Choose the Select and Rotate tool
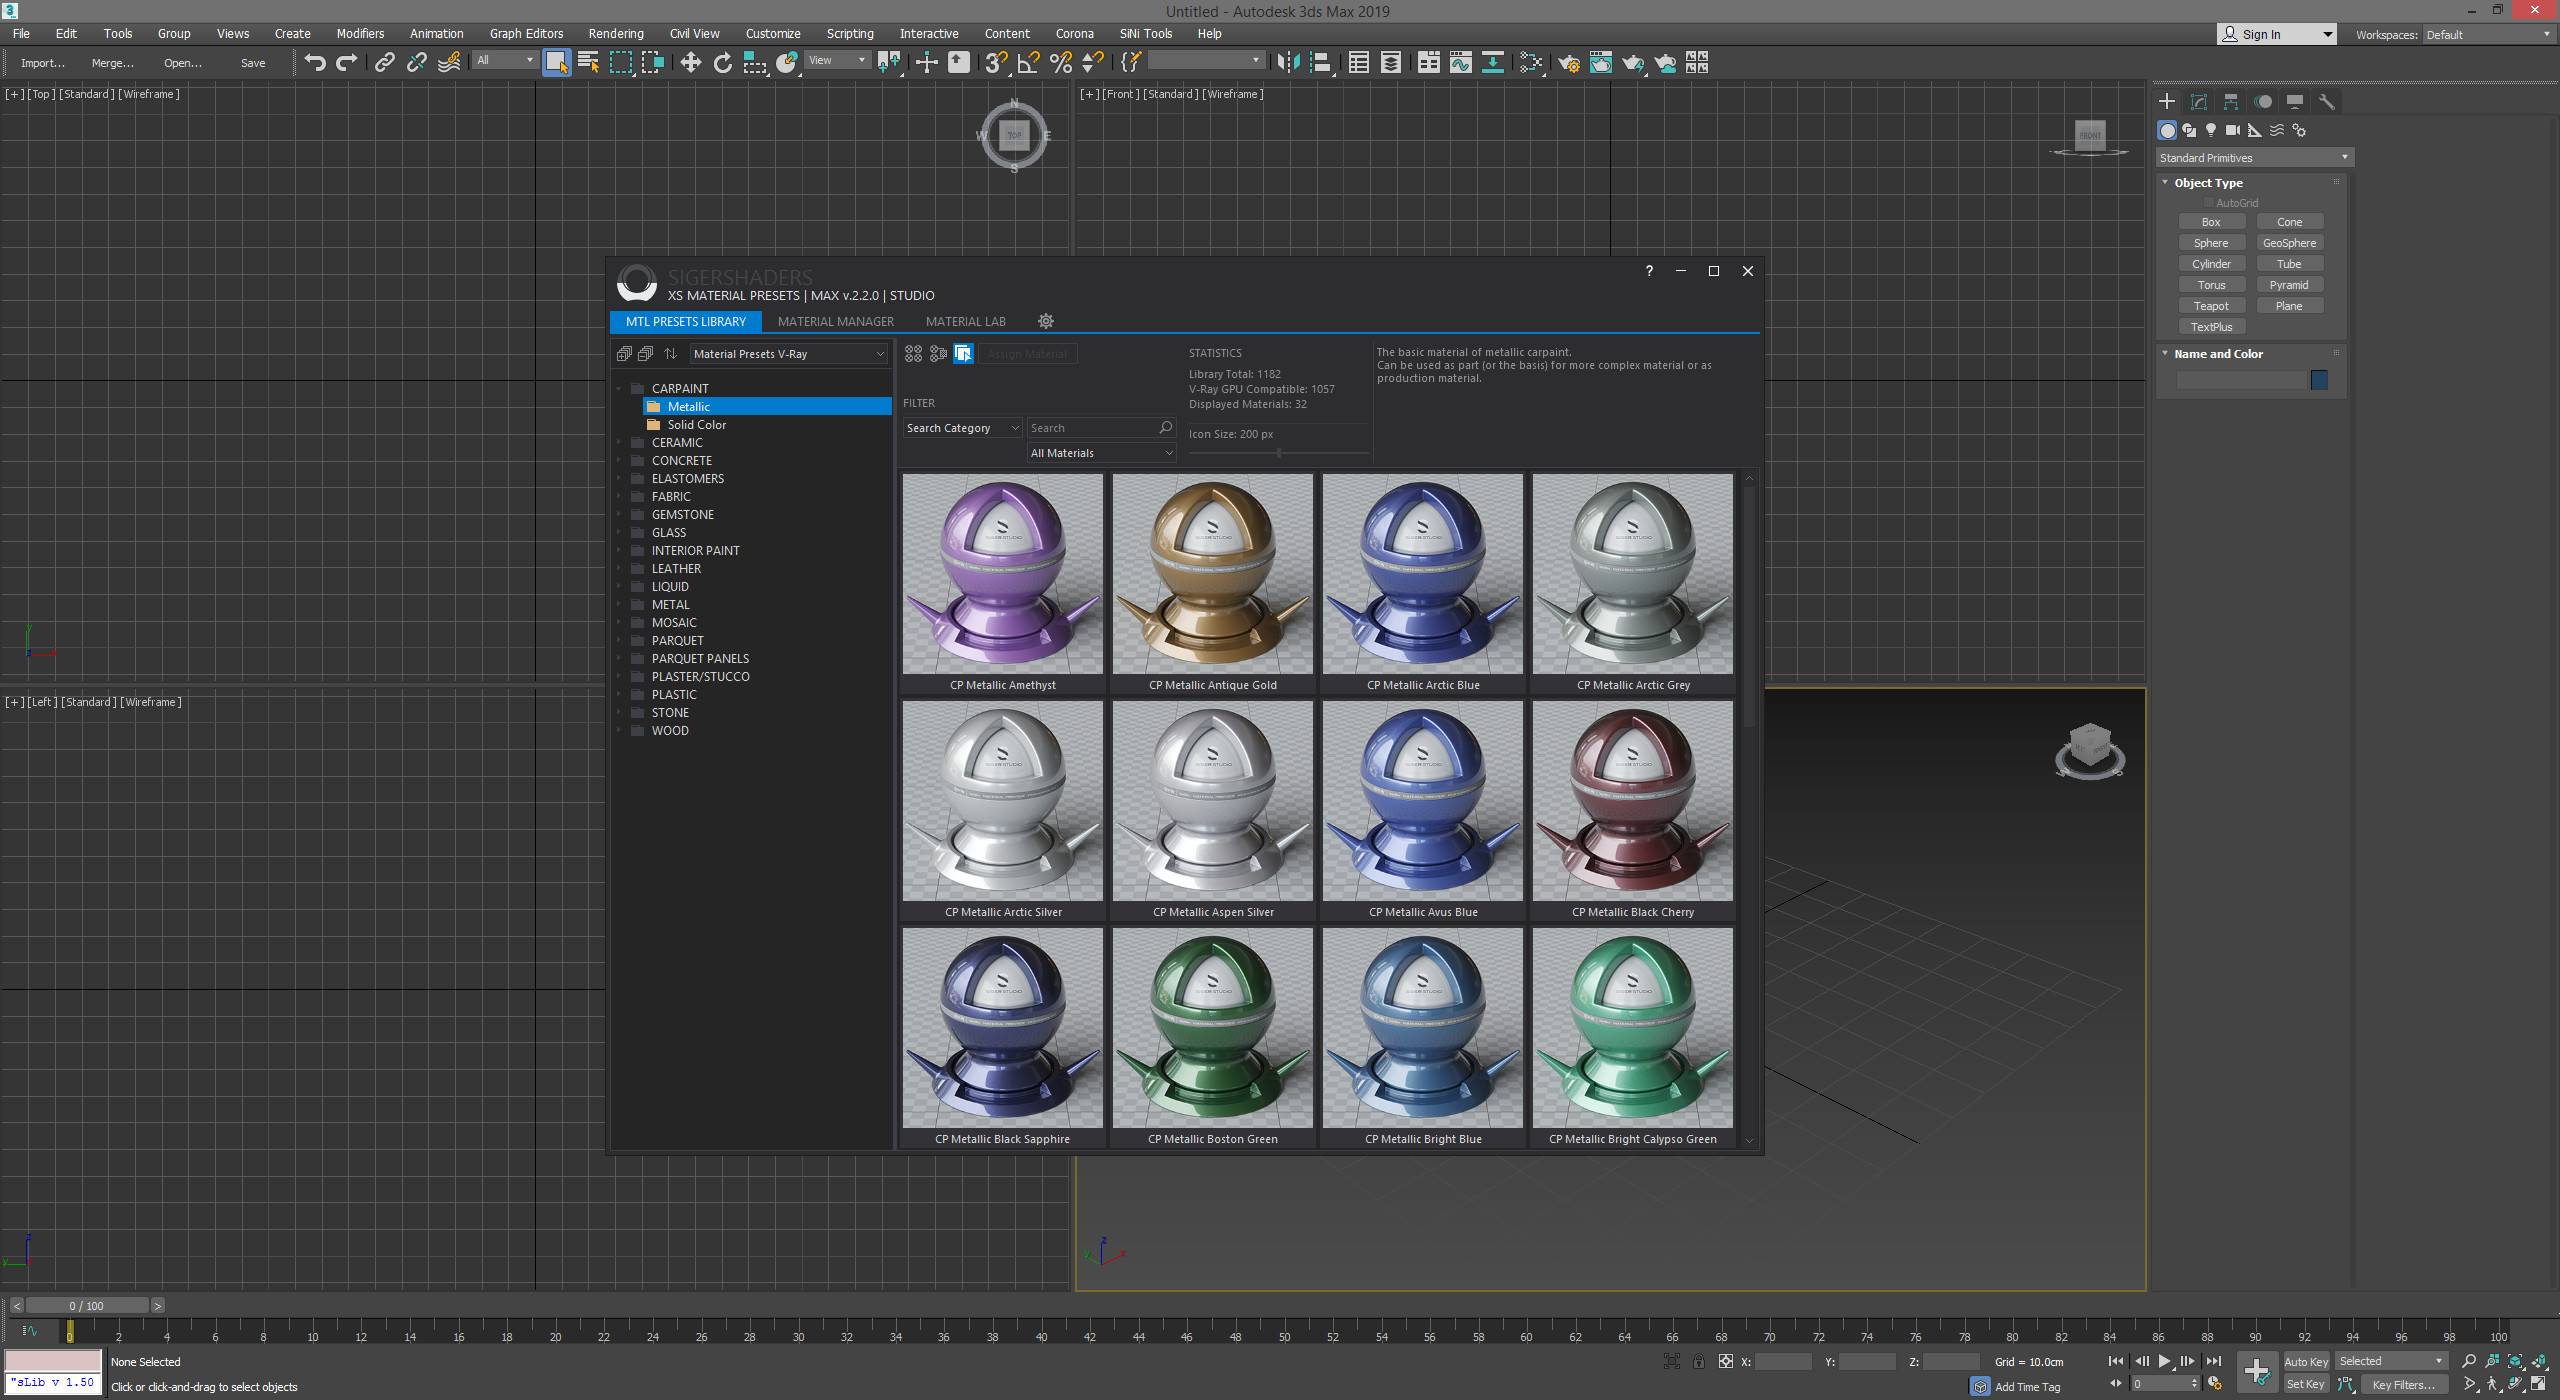Viewport: 2560px width, 1400px height. tap(722, 63)
